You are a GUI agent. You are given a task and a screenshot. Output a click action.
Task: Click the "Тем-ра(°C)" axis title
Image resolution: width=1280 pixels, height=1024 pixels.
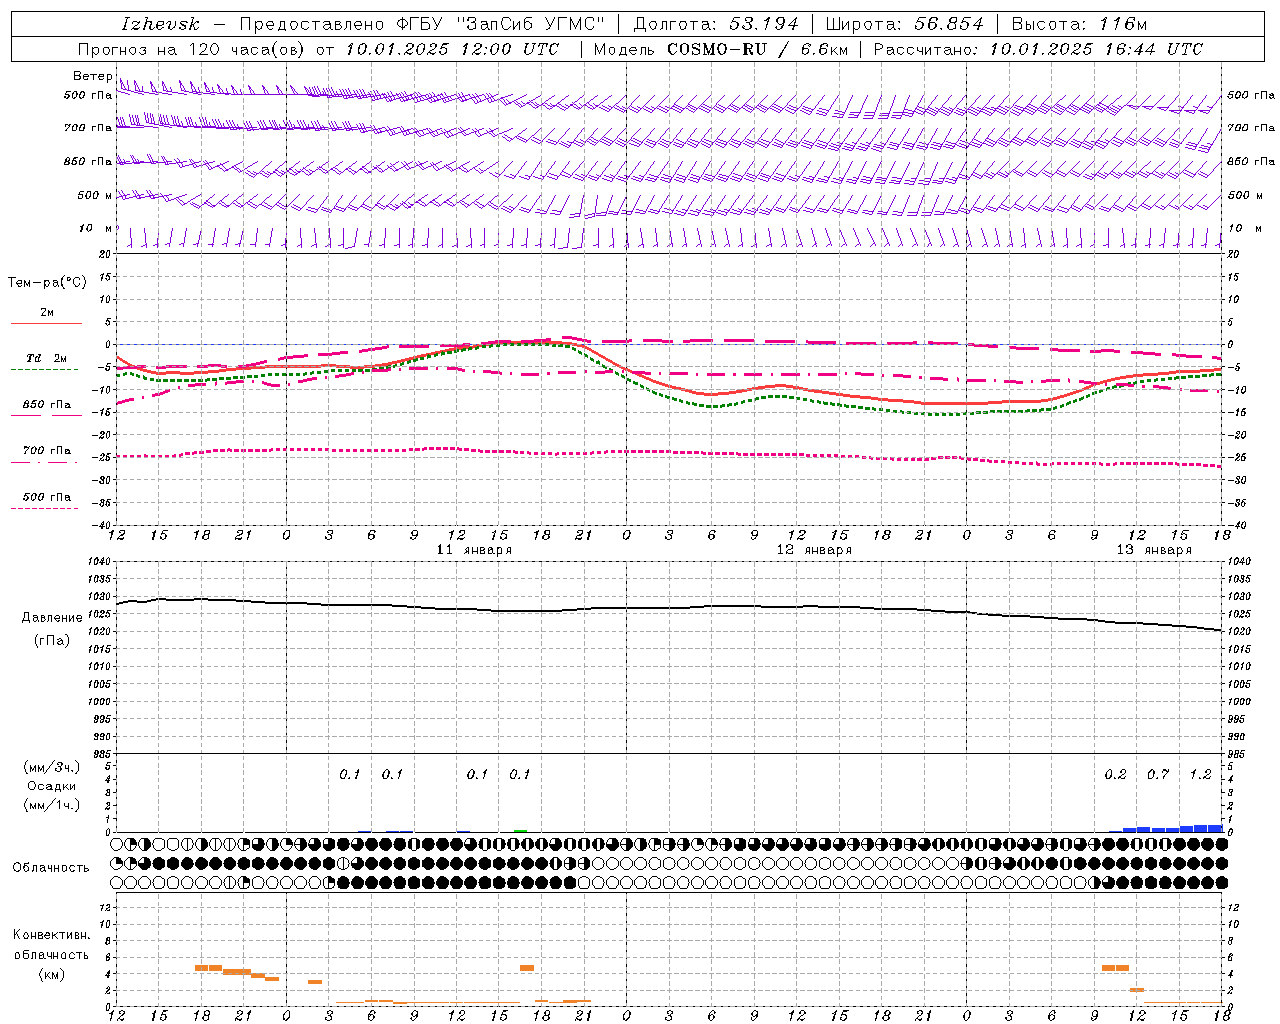47,283
